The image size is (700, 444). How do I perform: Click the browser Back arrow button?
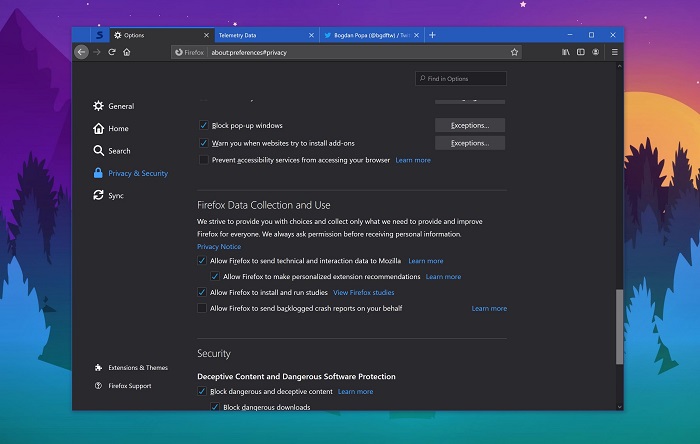(82, 52)
